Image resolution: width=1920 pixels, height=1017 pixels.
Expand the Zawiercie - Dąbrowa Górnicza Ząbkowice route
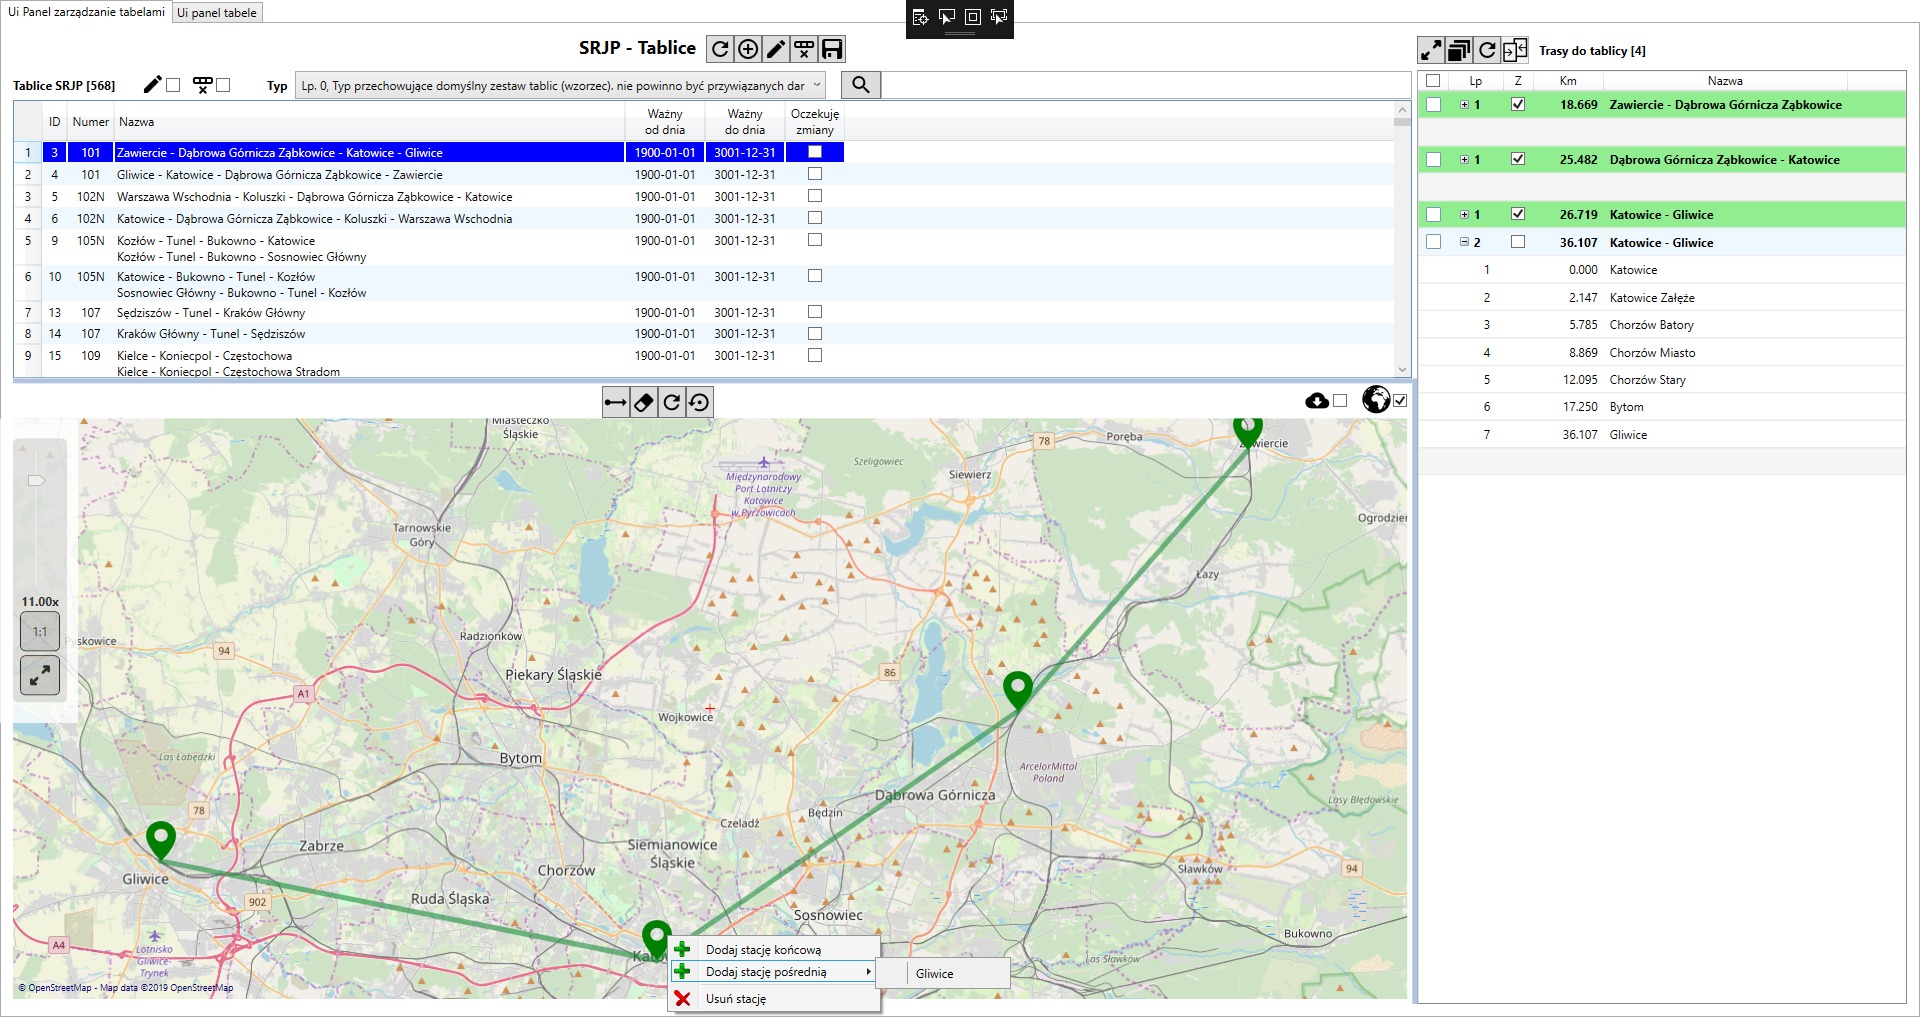click(1464, 105)
